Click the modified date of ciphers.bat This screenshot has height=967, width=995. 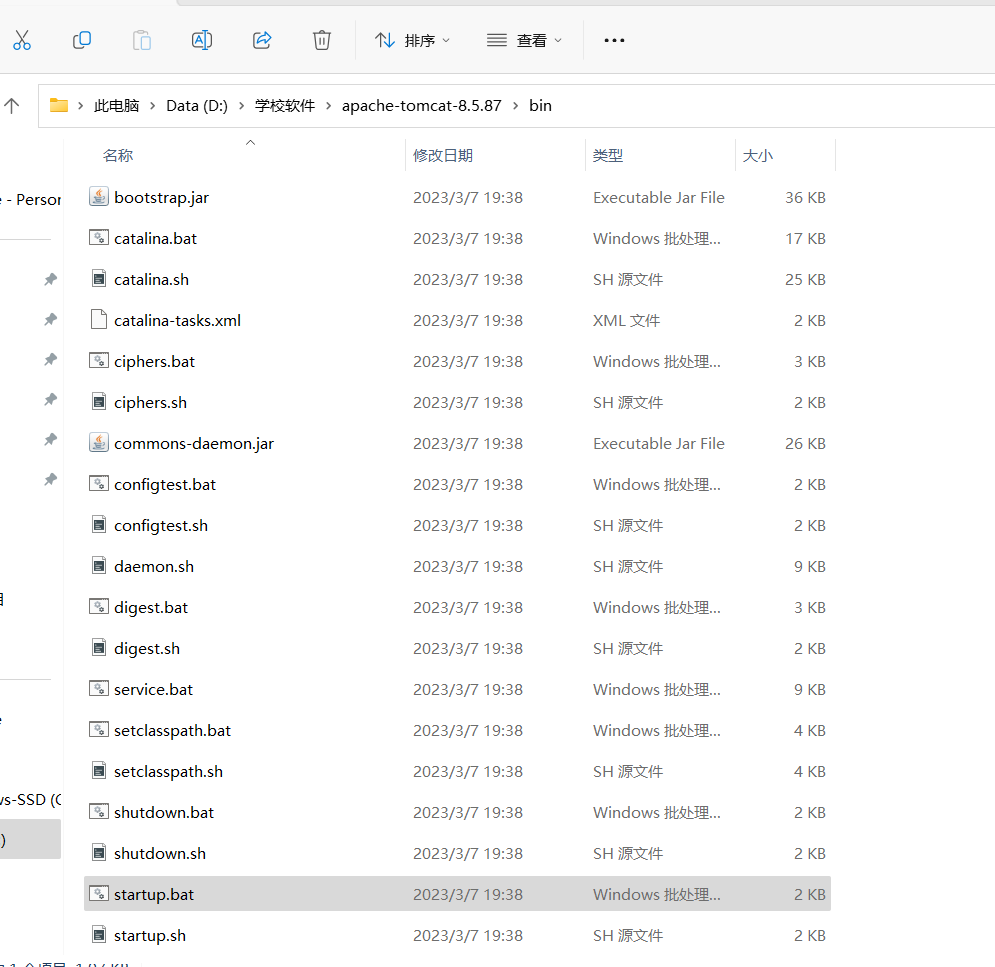(468, 362)
